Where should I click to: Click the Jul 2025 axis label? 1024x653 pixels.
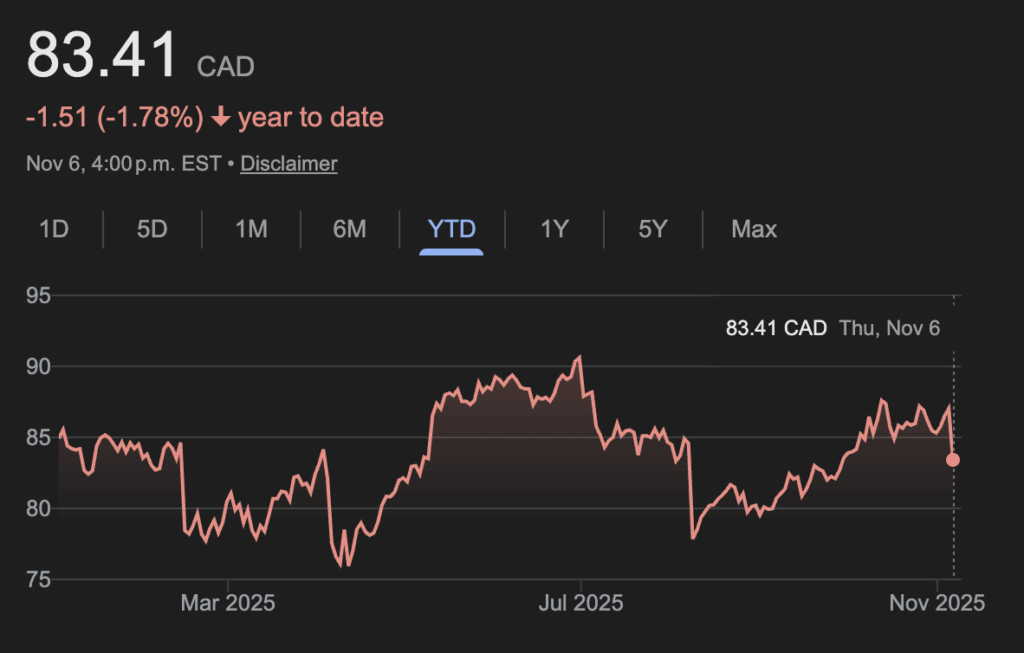pyautogui.click(x=581, y=603)
